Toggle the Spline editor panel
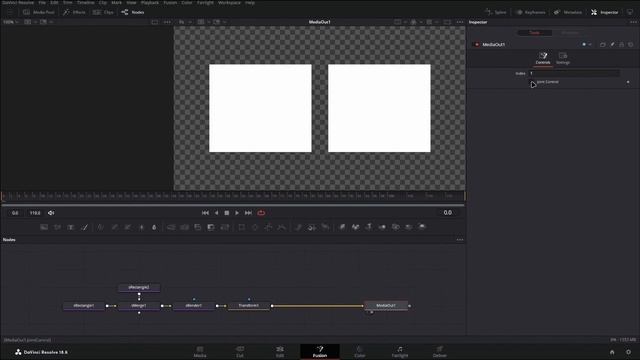This screenshot has height=360, width=640. click(x=496, y=12)
